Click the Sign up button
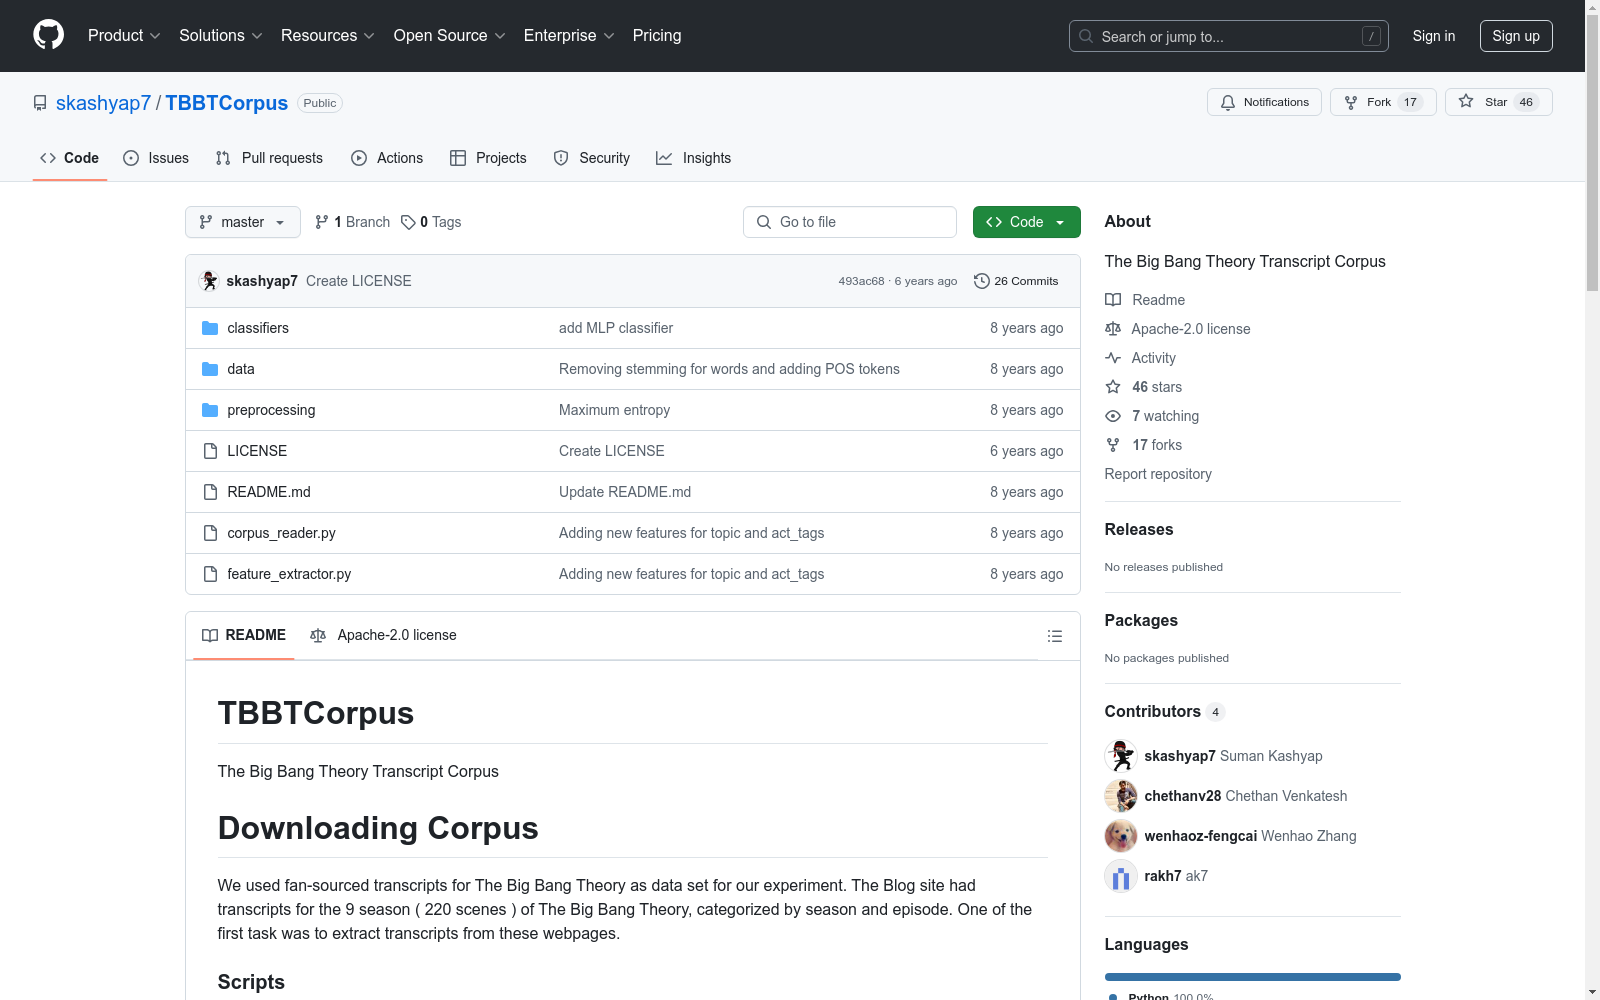Screen dimensions: 1600x1000 tap(1516, 36)
